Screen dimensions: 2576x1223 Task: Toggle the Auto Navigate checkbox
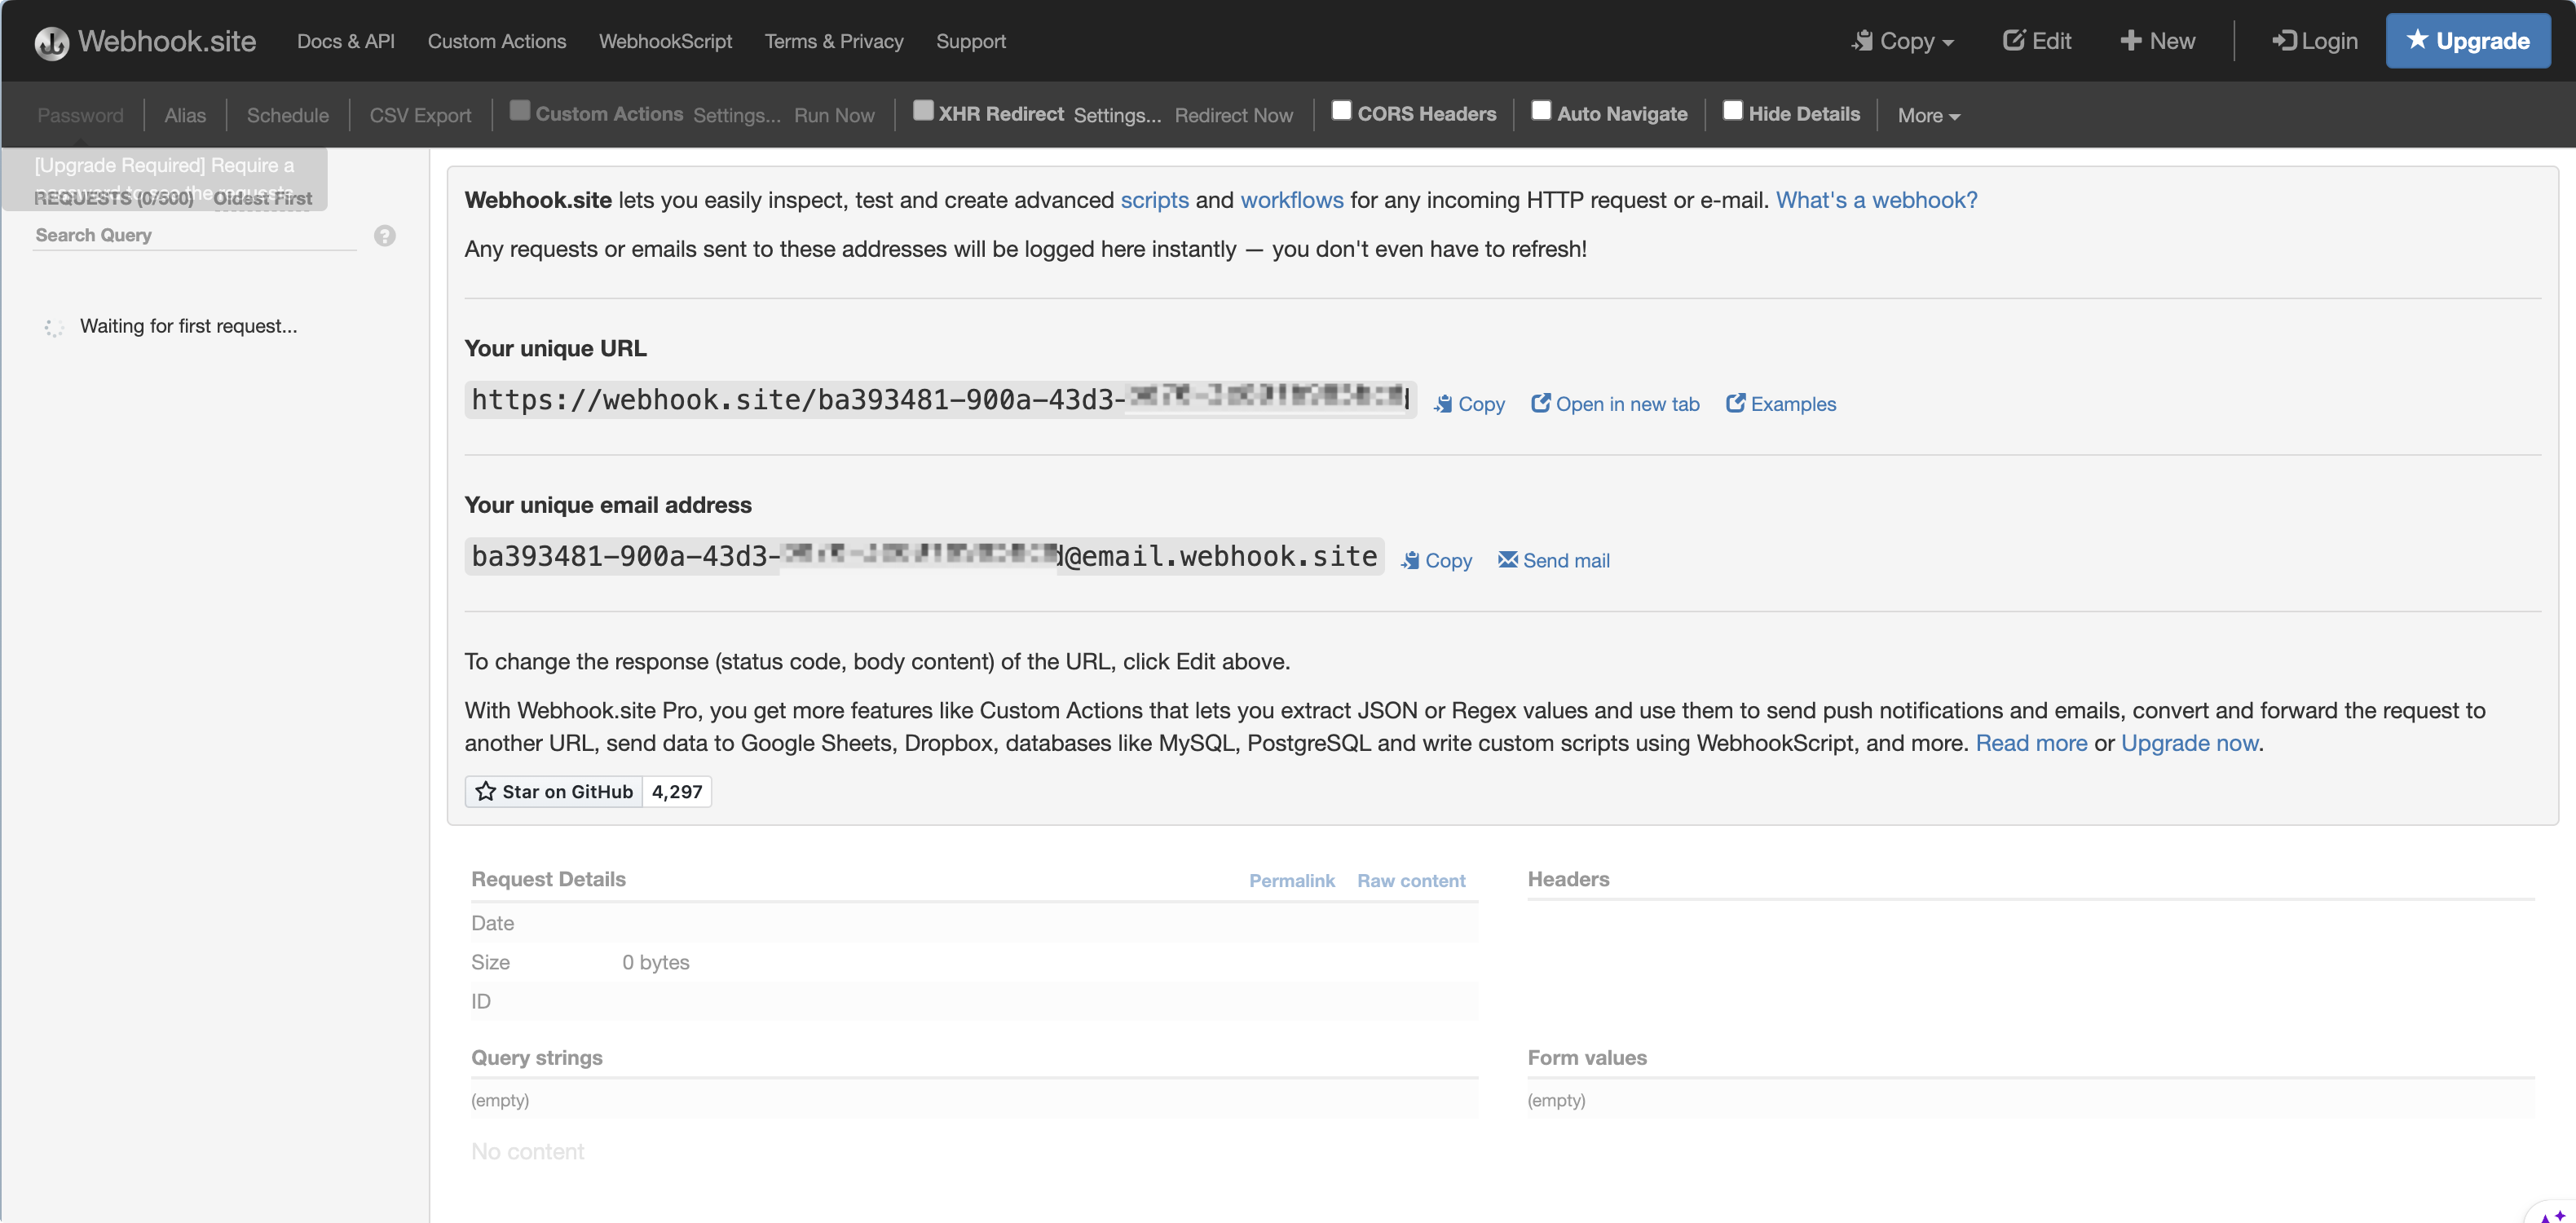1541,111
